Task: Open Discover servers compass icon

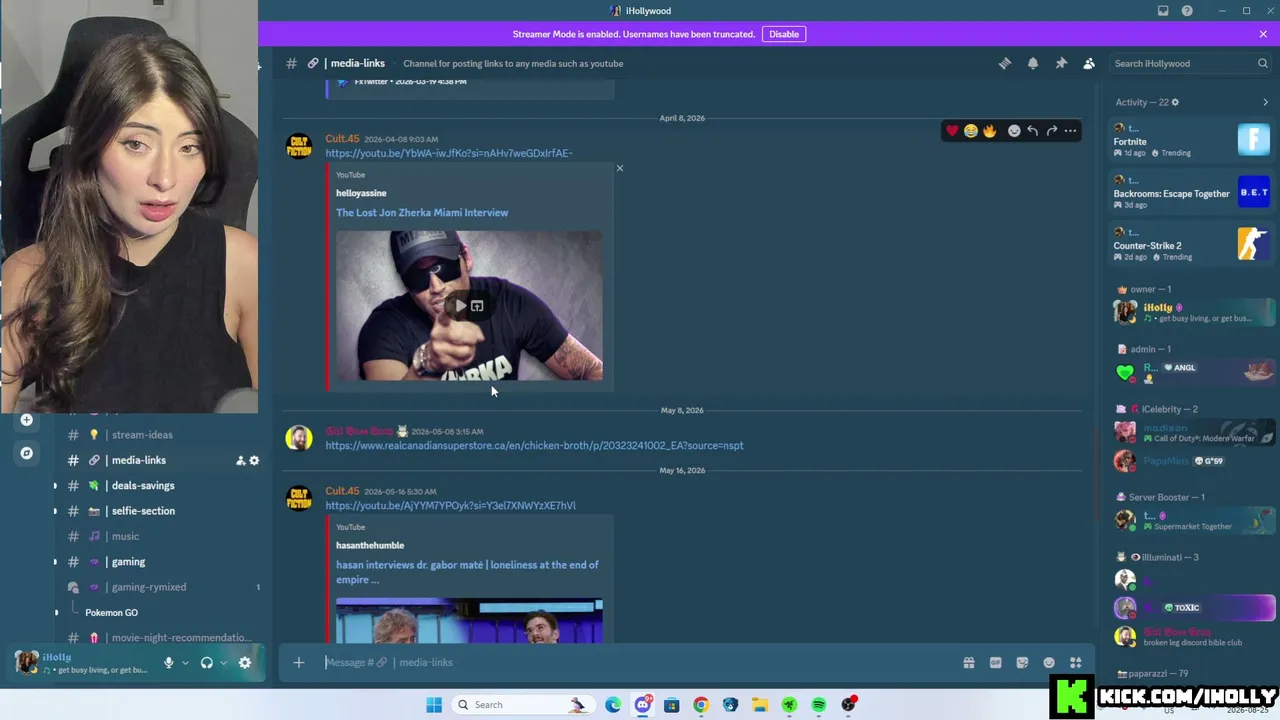Action: point(27,453)
